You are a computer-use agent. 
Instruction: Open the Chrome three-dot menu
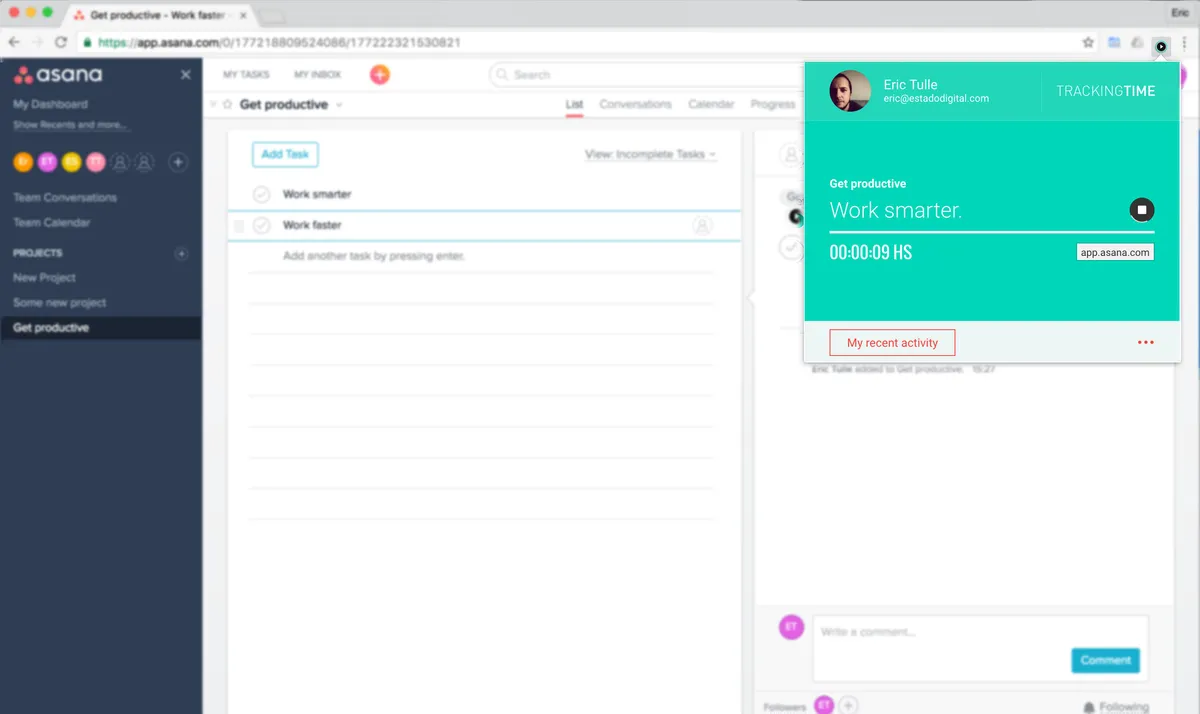pos(1184,44)
